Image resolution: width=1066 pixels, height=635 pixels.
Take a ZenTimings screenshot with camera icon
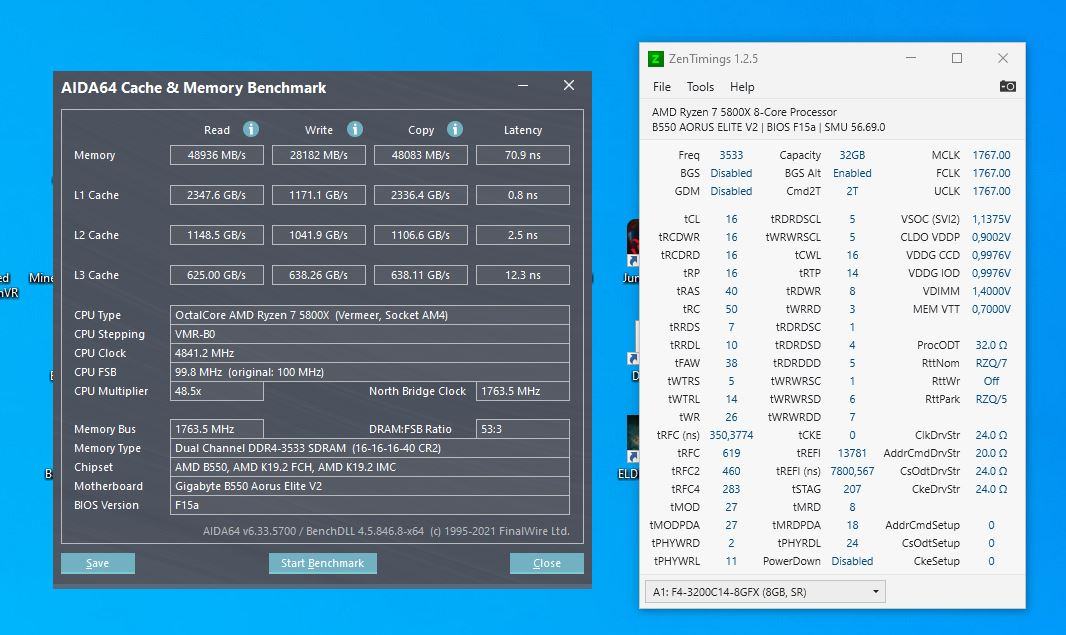[x=1008, y=86]
